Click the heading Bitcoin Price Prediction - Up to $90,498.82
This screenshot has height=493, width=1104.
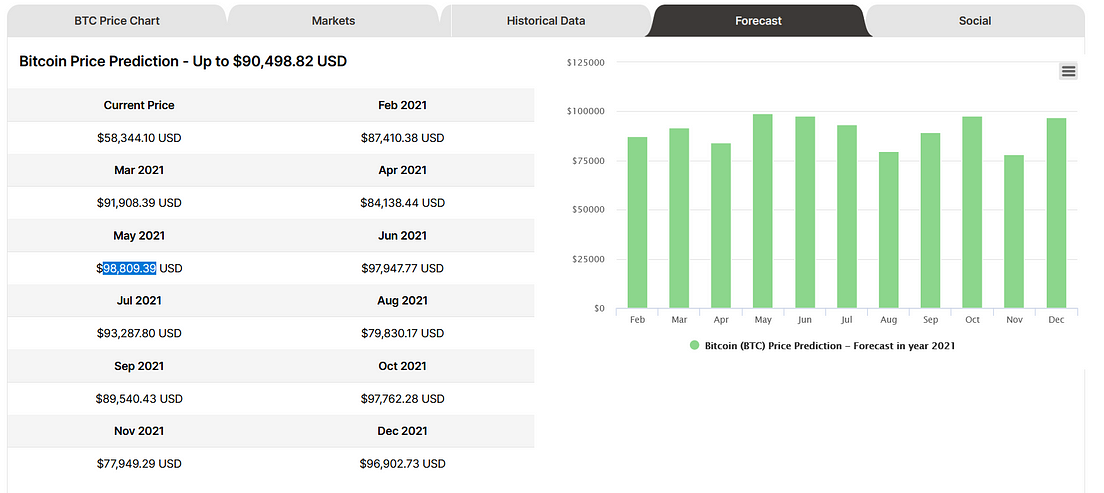[183, 61]
